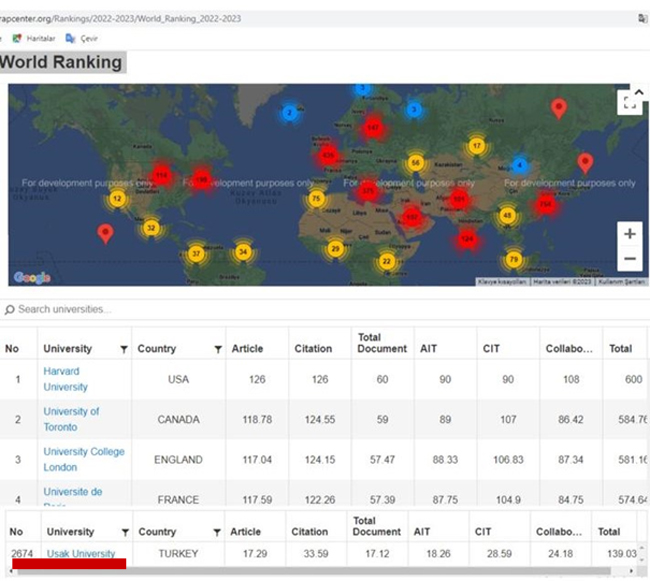Open the yellow cluster marker labeled 22
The image size is (650, 581).
(x=386, y=261)
